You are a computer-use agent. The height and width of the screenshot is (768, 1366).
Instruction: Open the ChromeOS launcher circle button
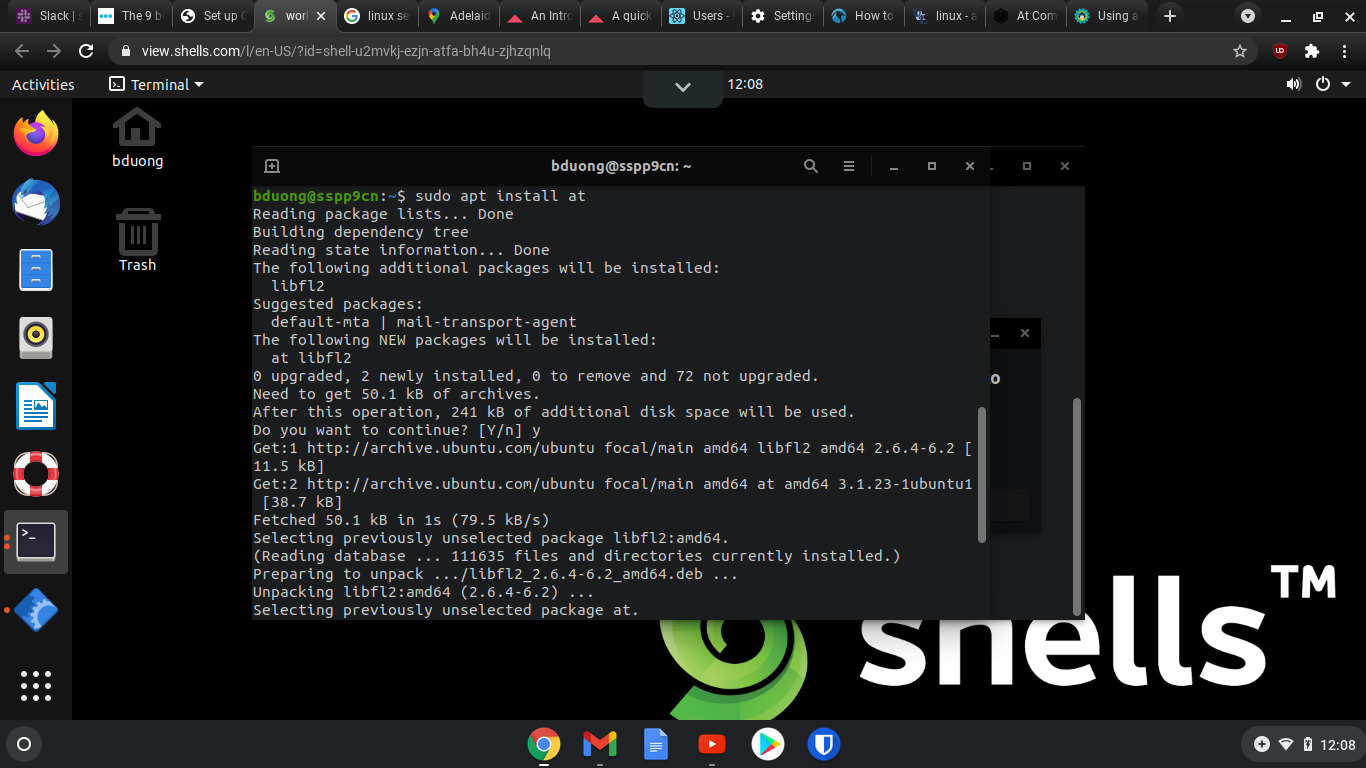coord(25,744)
